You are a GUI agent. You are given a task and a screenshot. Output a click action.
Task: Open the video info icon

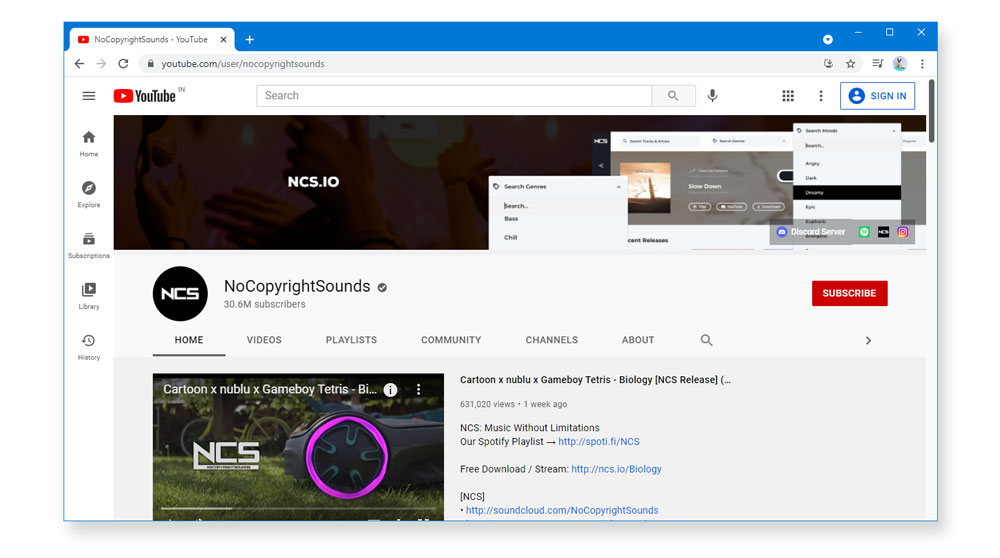[x=390, y=390]
